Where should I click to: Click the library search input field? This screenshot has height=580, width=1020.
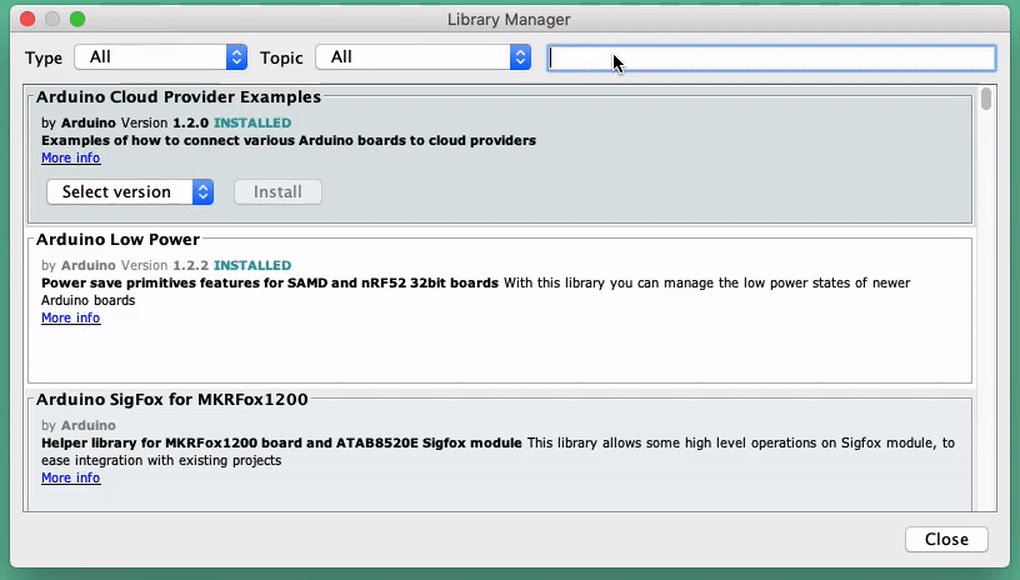(x=772, y=58)
